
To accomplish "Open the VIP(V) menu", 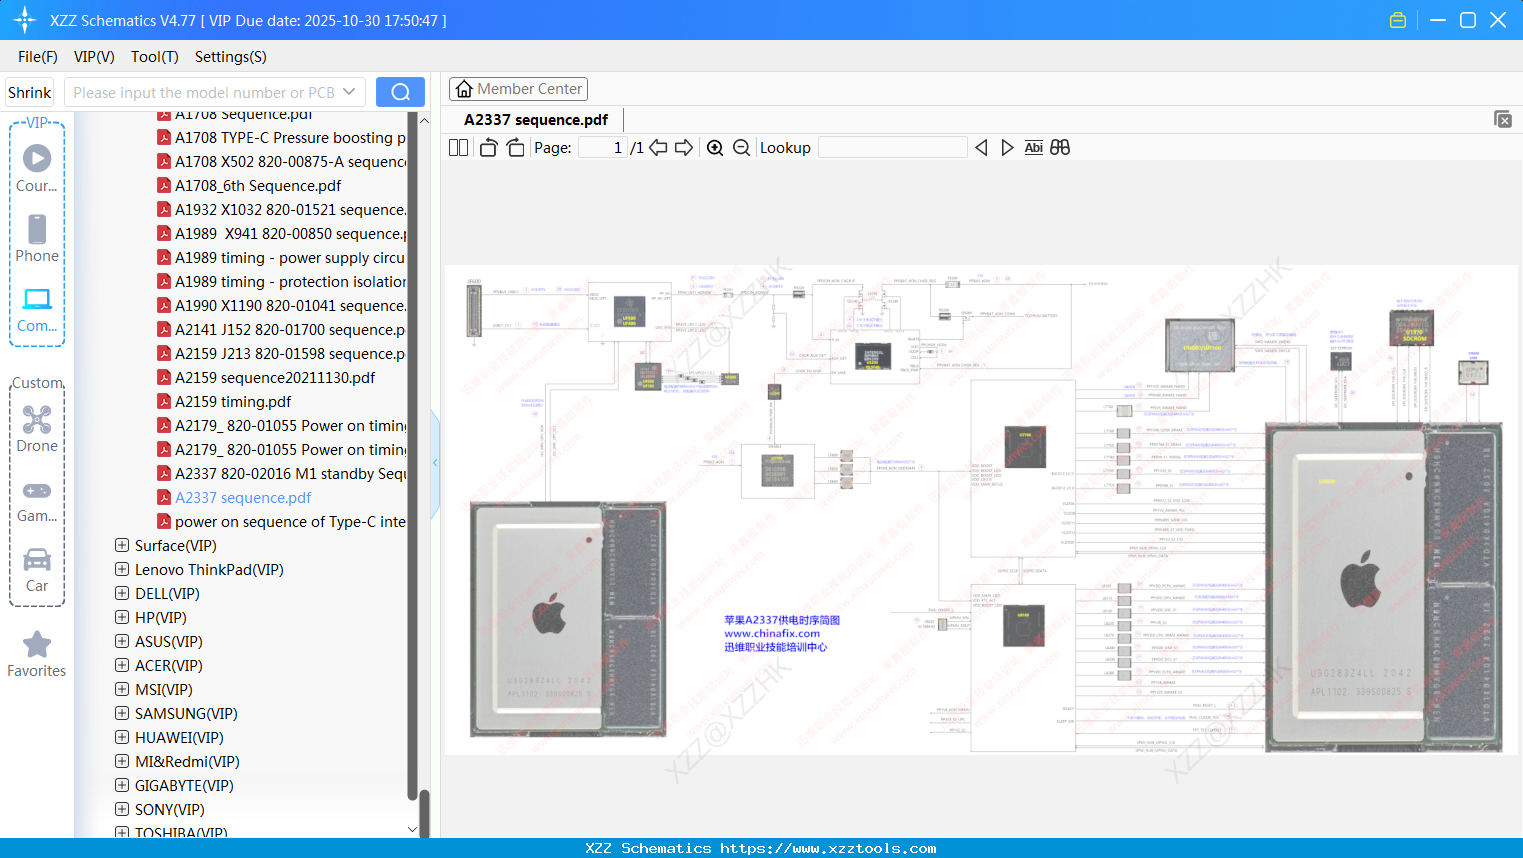I will [x=94, y=57].
